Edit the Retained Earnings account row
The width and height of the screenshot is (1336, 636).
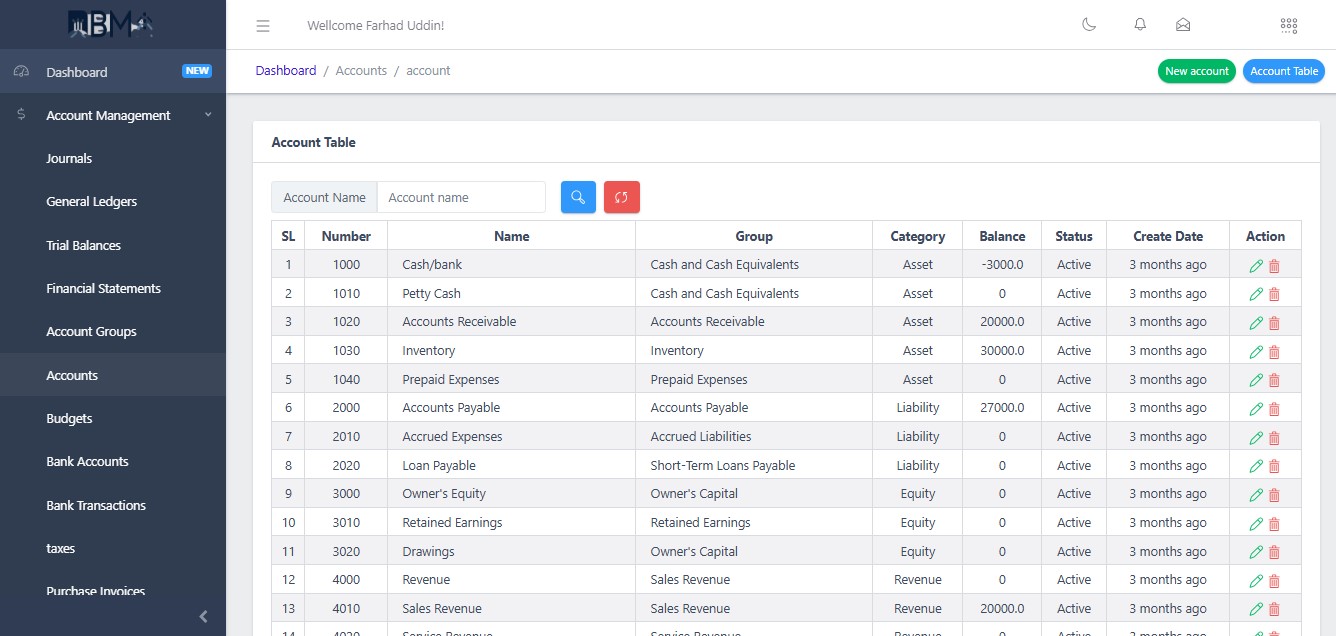coord(1256,524)
